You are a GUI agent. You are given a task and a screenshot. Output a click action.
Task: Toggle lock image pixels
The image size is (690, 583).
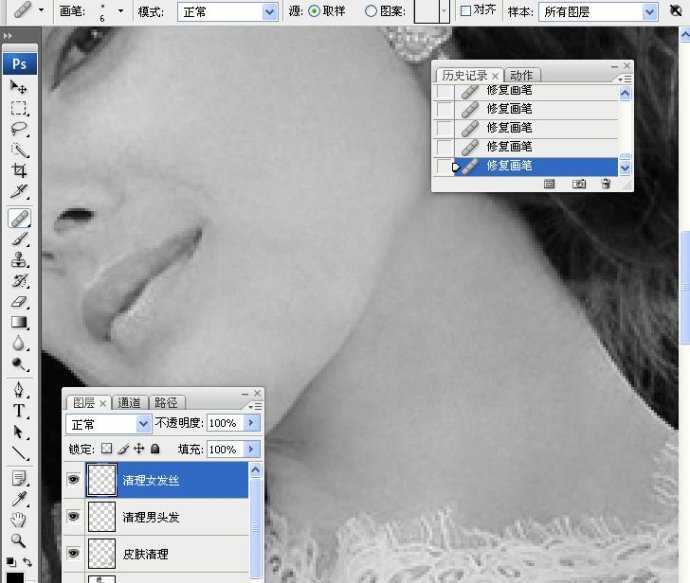[124, 449]
